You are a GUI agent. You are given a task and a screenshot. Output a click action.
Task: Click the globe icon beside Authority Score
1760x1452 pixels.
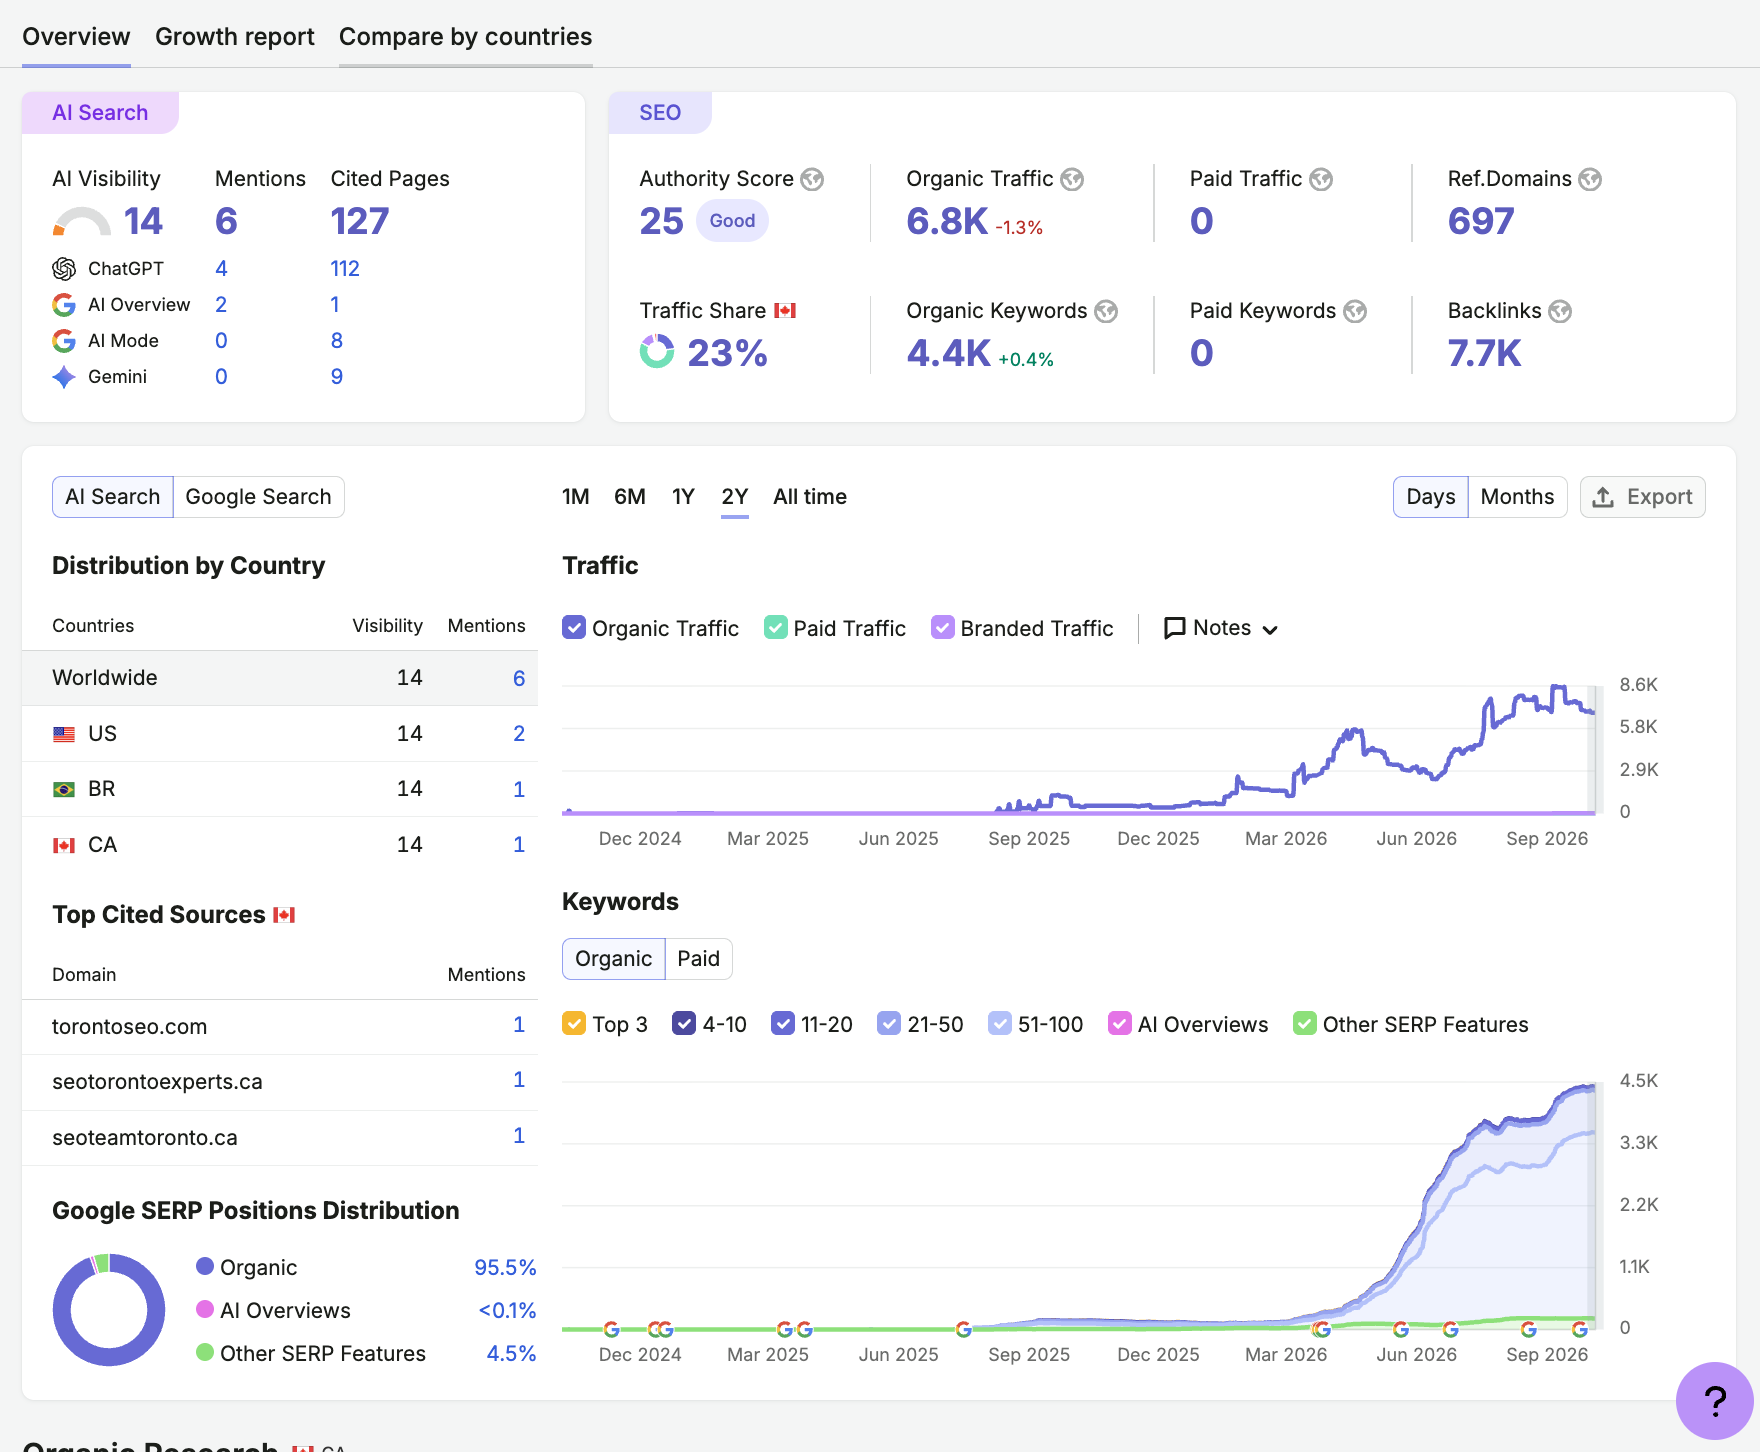tap(812, 179)
